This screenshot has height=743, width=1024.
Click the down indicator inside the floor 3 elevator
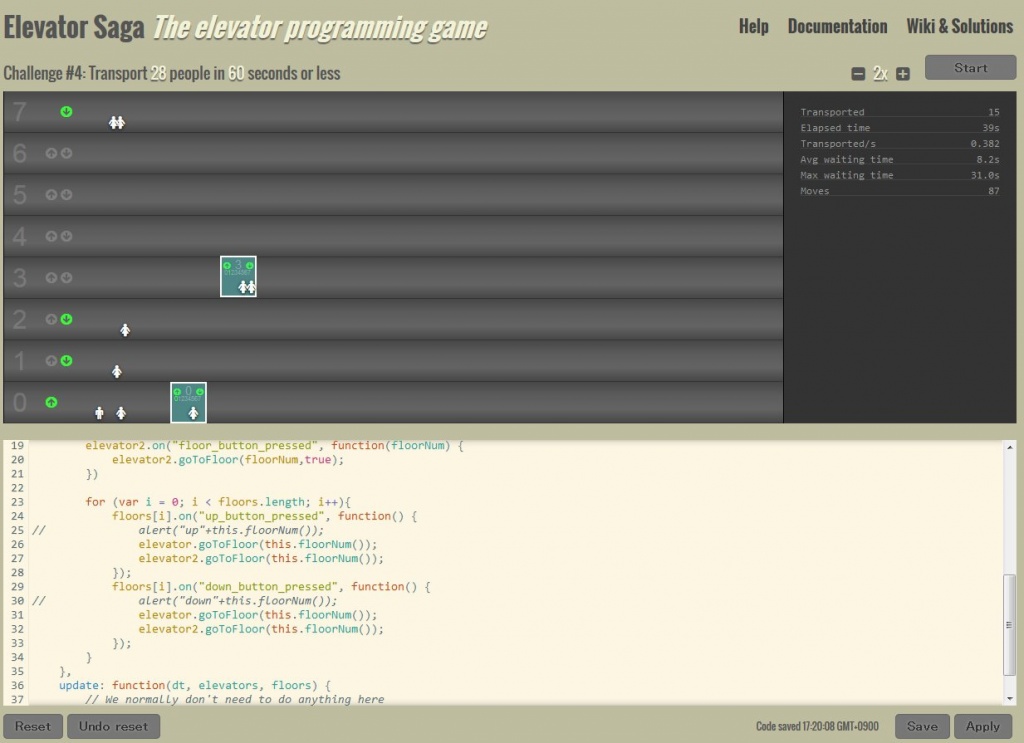(249, 266)
